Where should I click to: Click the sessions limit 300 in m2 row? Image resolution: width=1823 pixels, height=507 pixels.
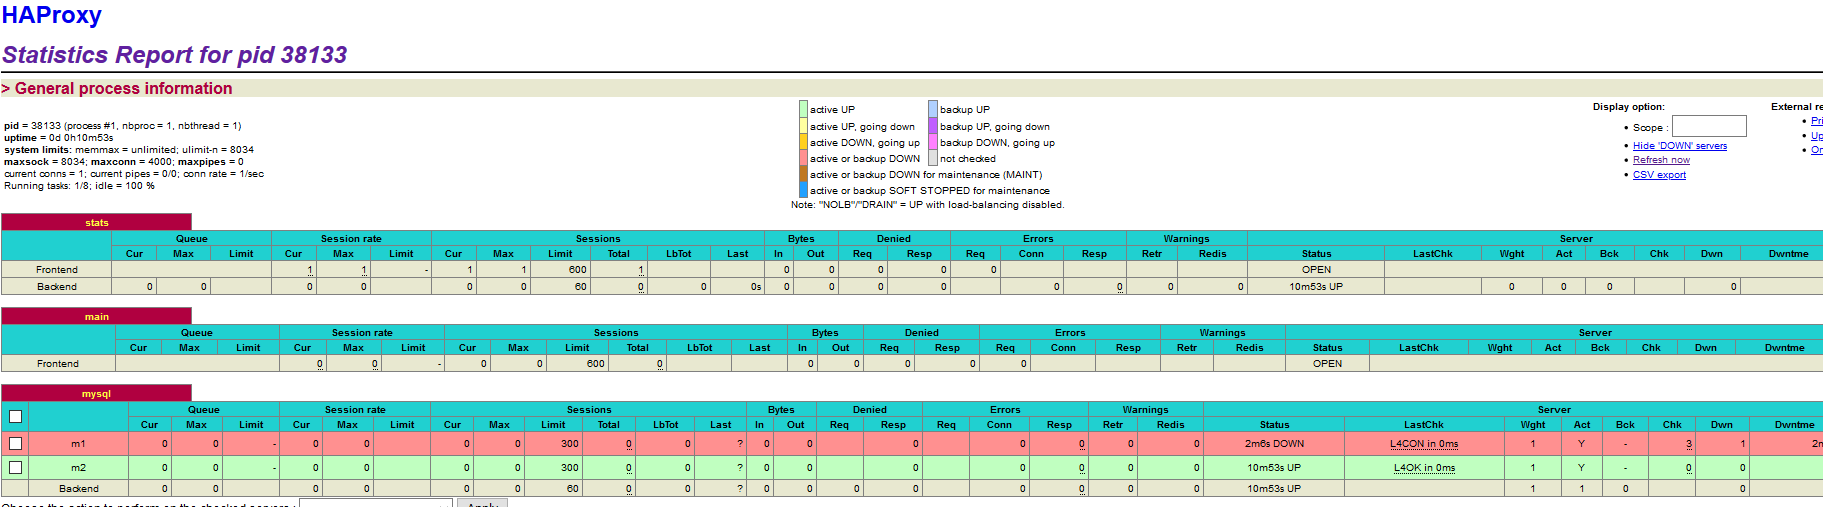click(x=569, y=467)
